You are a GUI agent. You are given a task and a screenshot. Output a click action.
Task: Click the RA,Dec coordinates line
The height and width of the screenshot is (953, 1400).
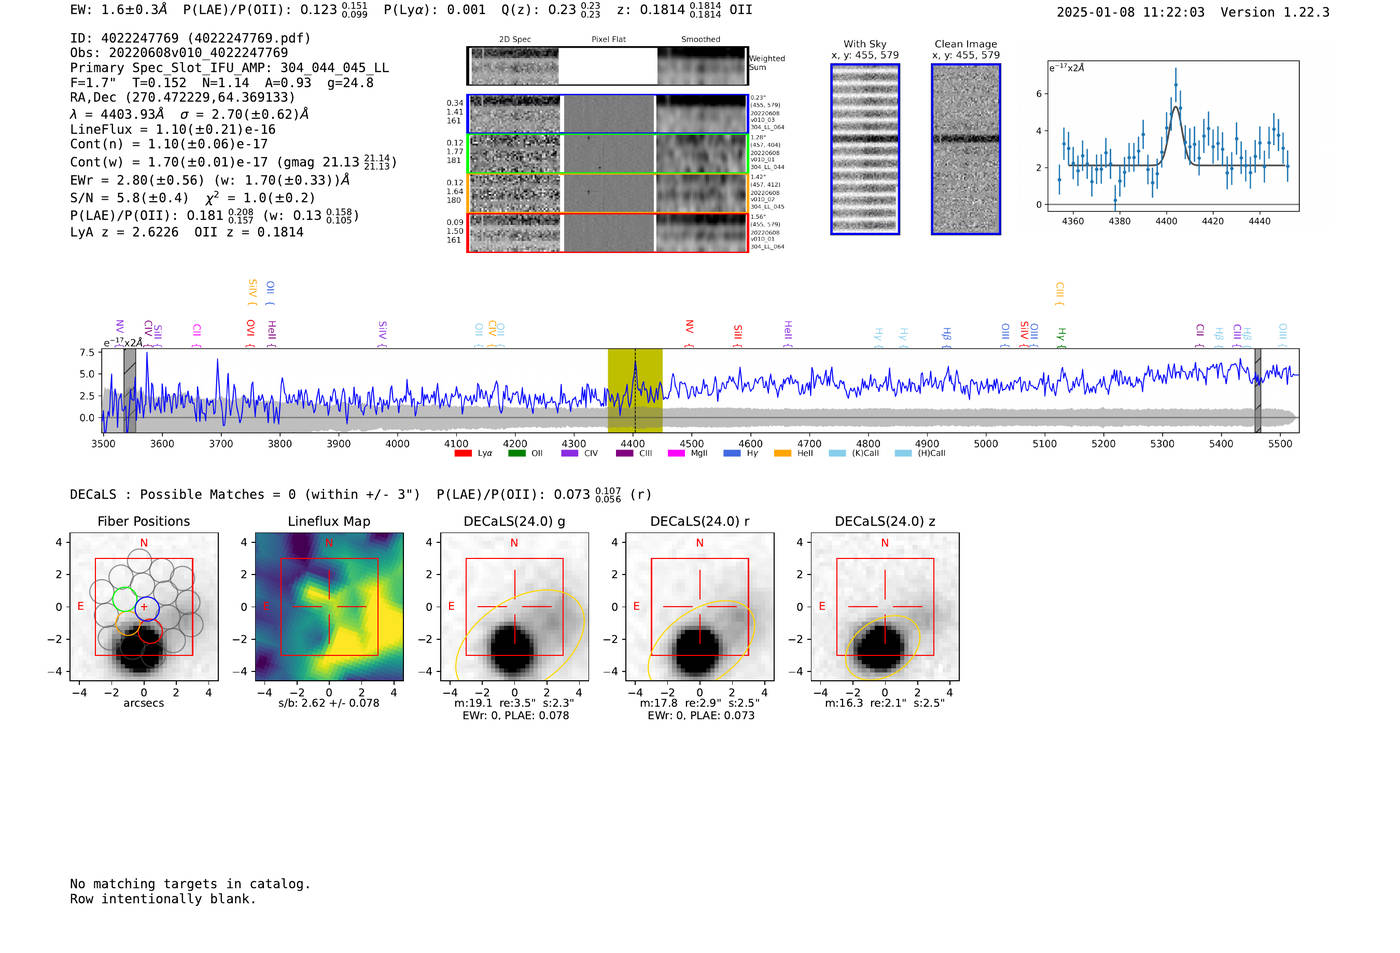(183, 98)
